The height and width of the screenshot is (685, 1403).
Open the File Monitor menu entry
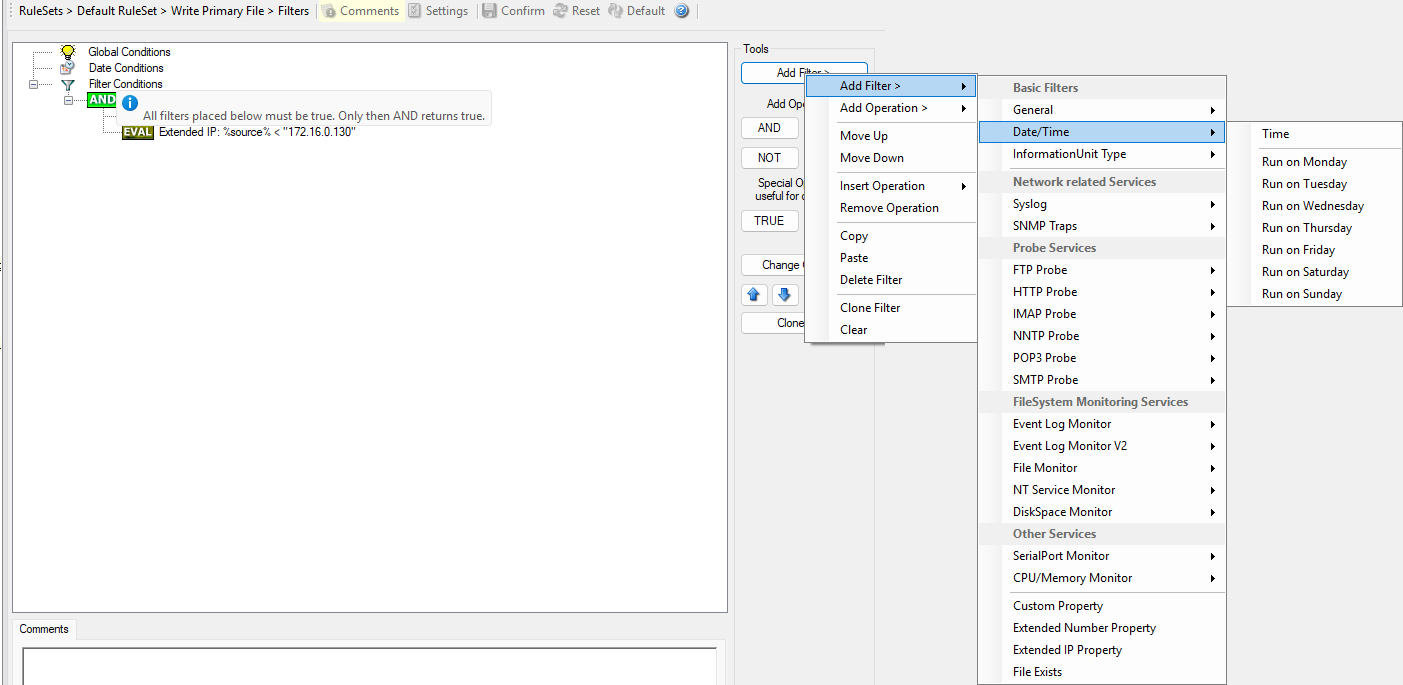(1101, 468)
